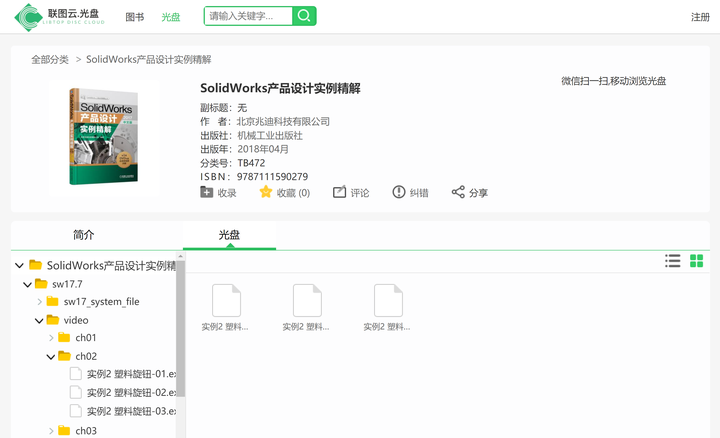
Task: Select the sw17_system_file tree label
Action: point(101,302)
